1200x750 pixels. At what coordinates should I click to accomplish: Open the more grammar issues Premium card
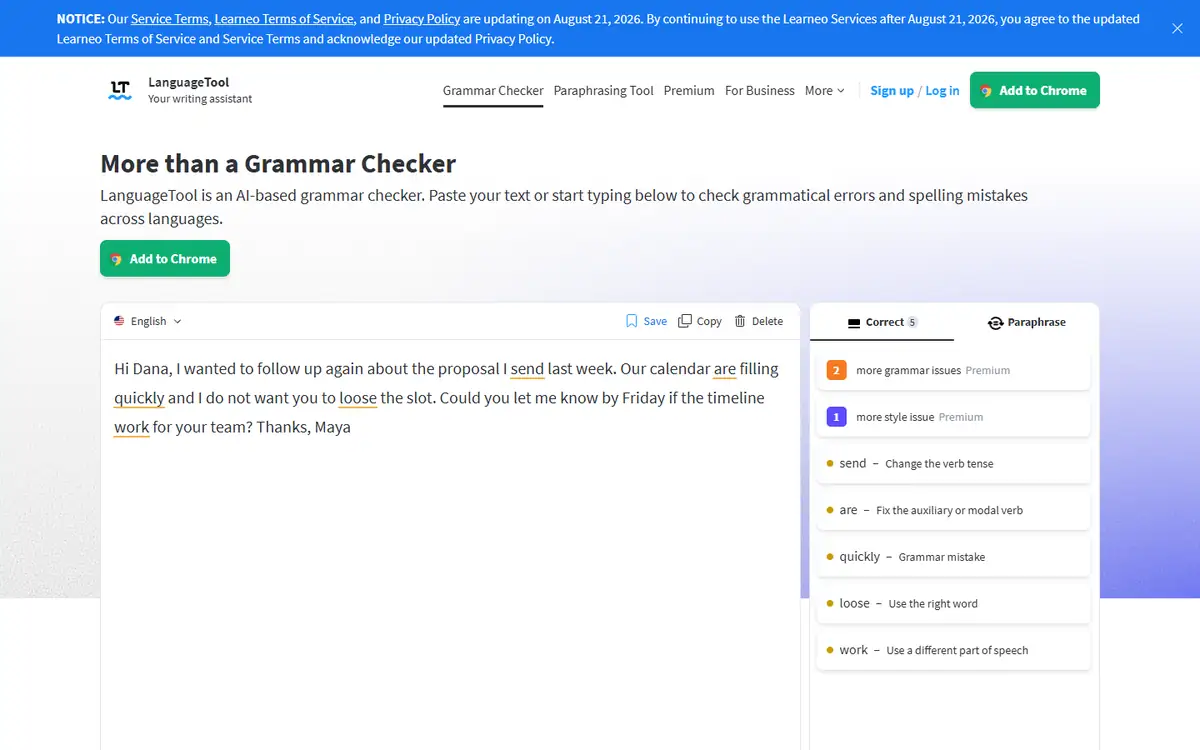coord(953,370)
